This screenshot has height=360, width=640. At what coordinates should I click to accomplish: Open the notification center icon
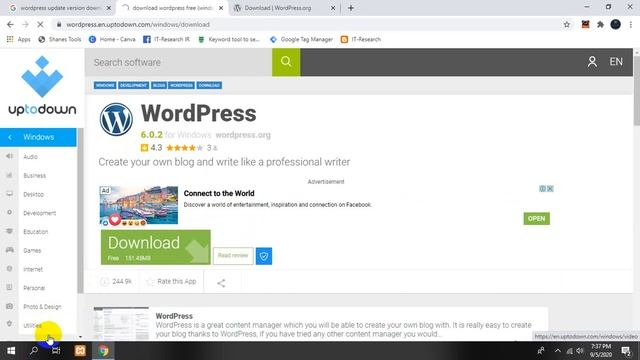coord(626,351)
